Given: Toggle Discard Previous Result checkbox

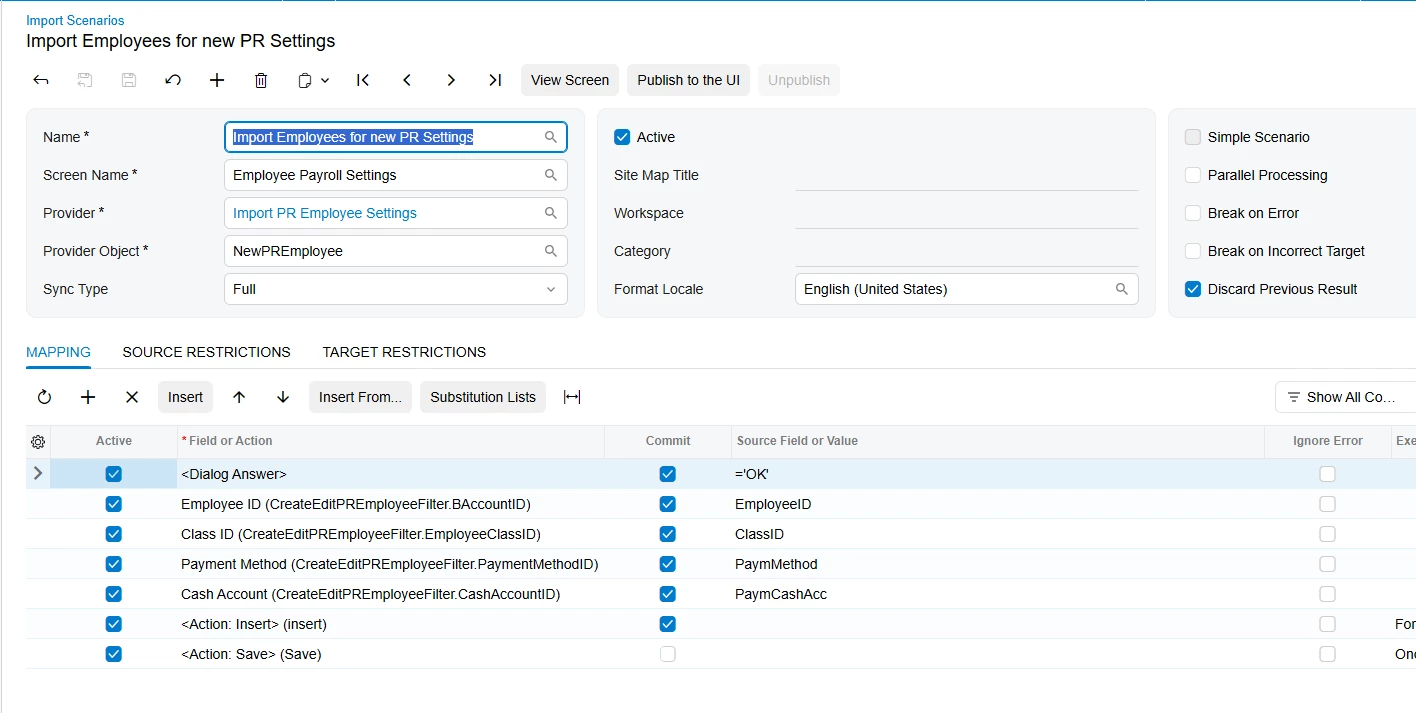Looking at the screenshot, I should pos(1193,289).
